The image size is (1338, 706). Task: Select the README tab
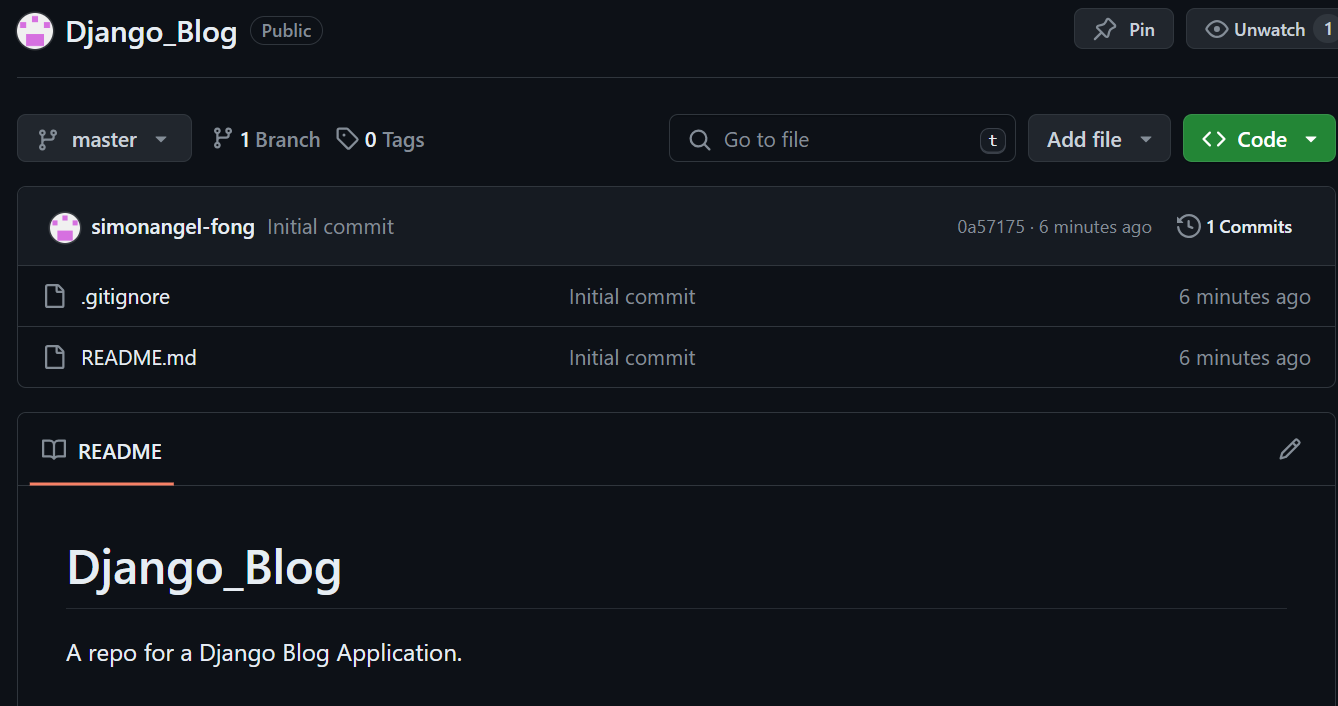[x=102, y=451]
